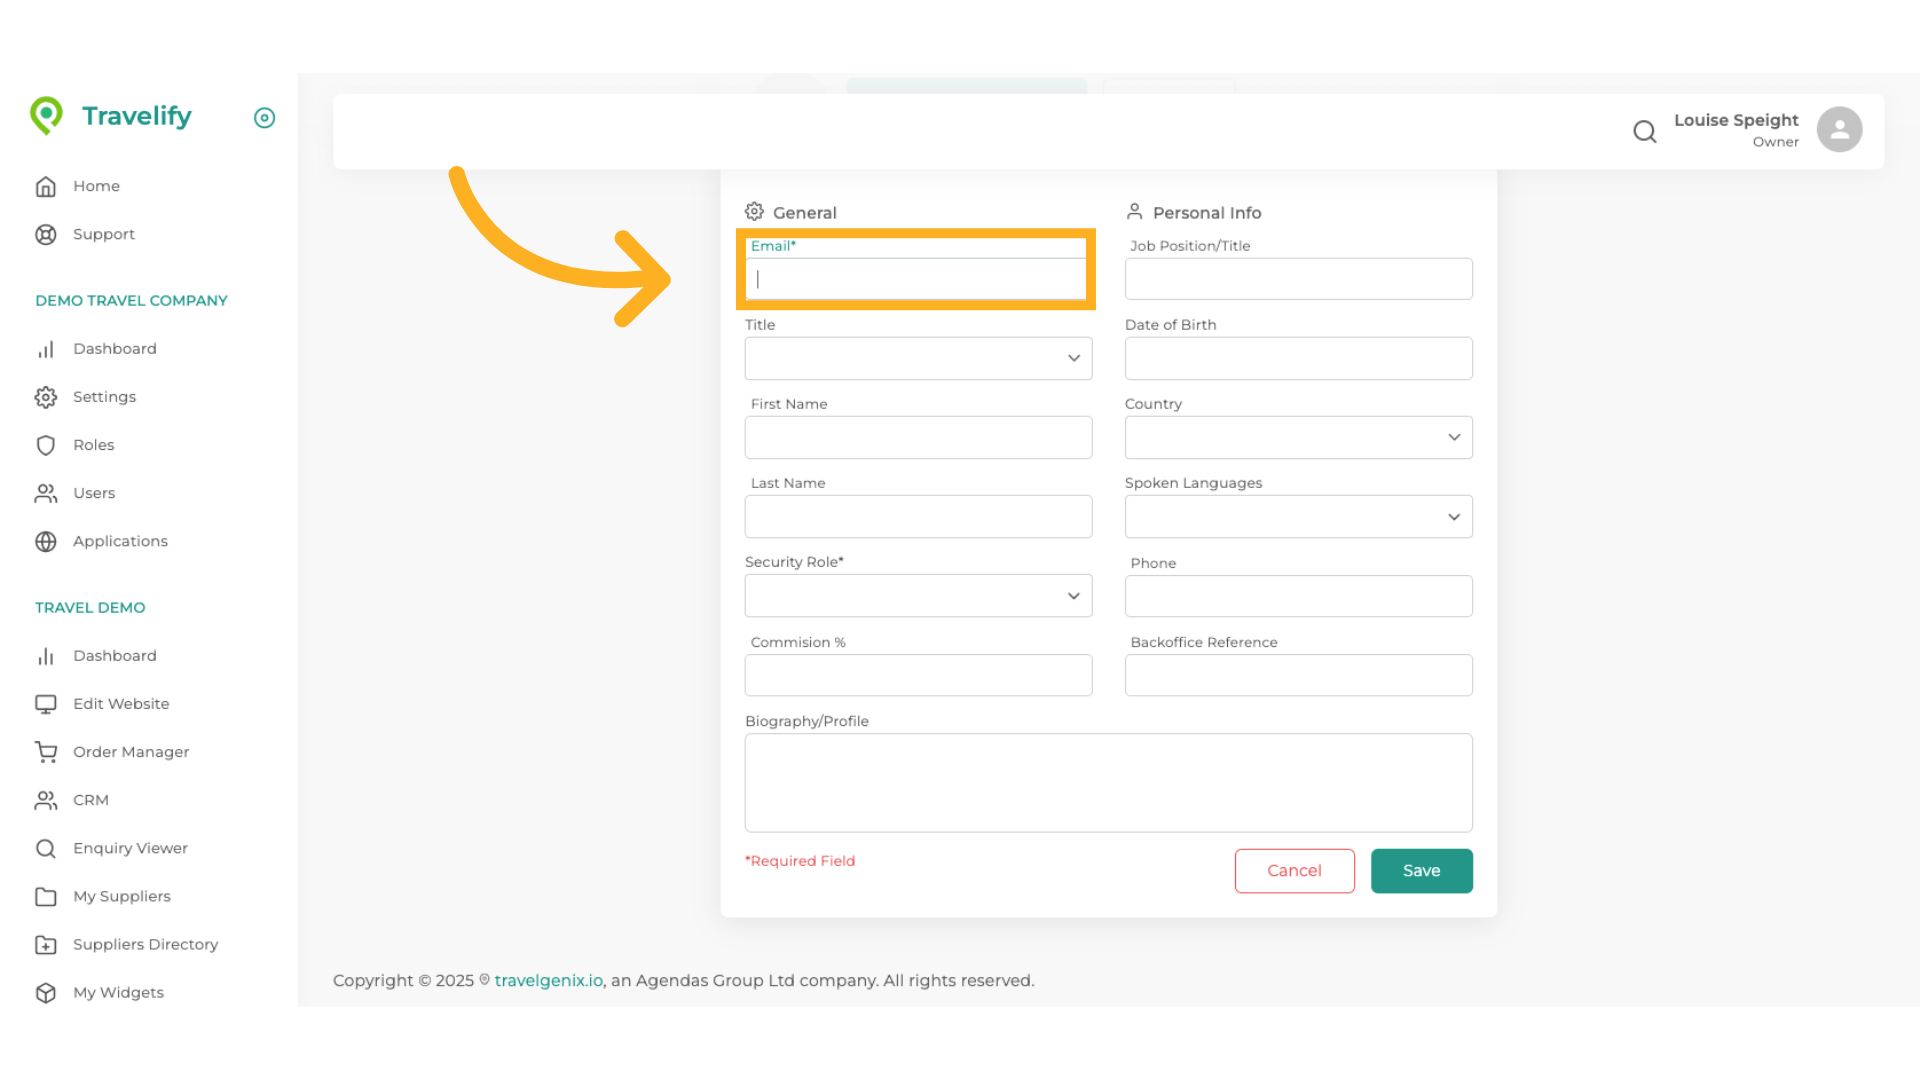Open Applications globe icon
Screen dimensions: 1920x1080
tap(46, 541)
